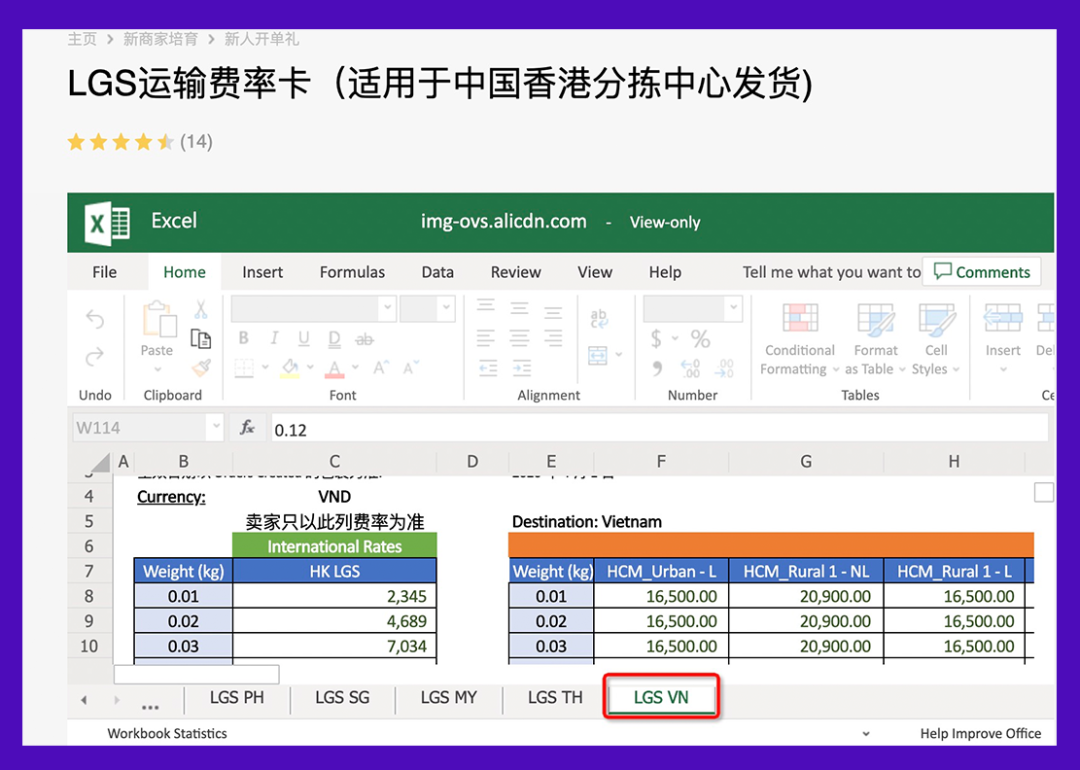The image size is (1080, 770).
Task: Expand the status bar chevron
Action: tap(866, 734)
